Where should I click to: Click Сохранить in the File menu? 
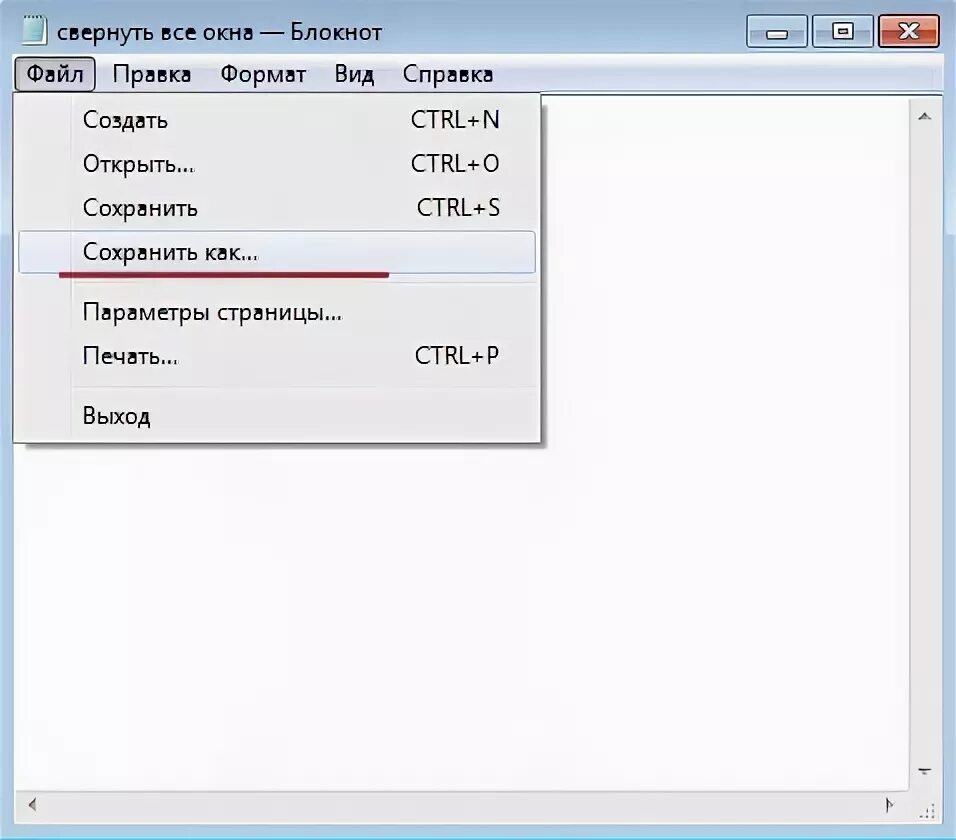tap(277, 208)
